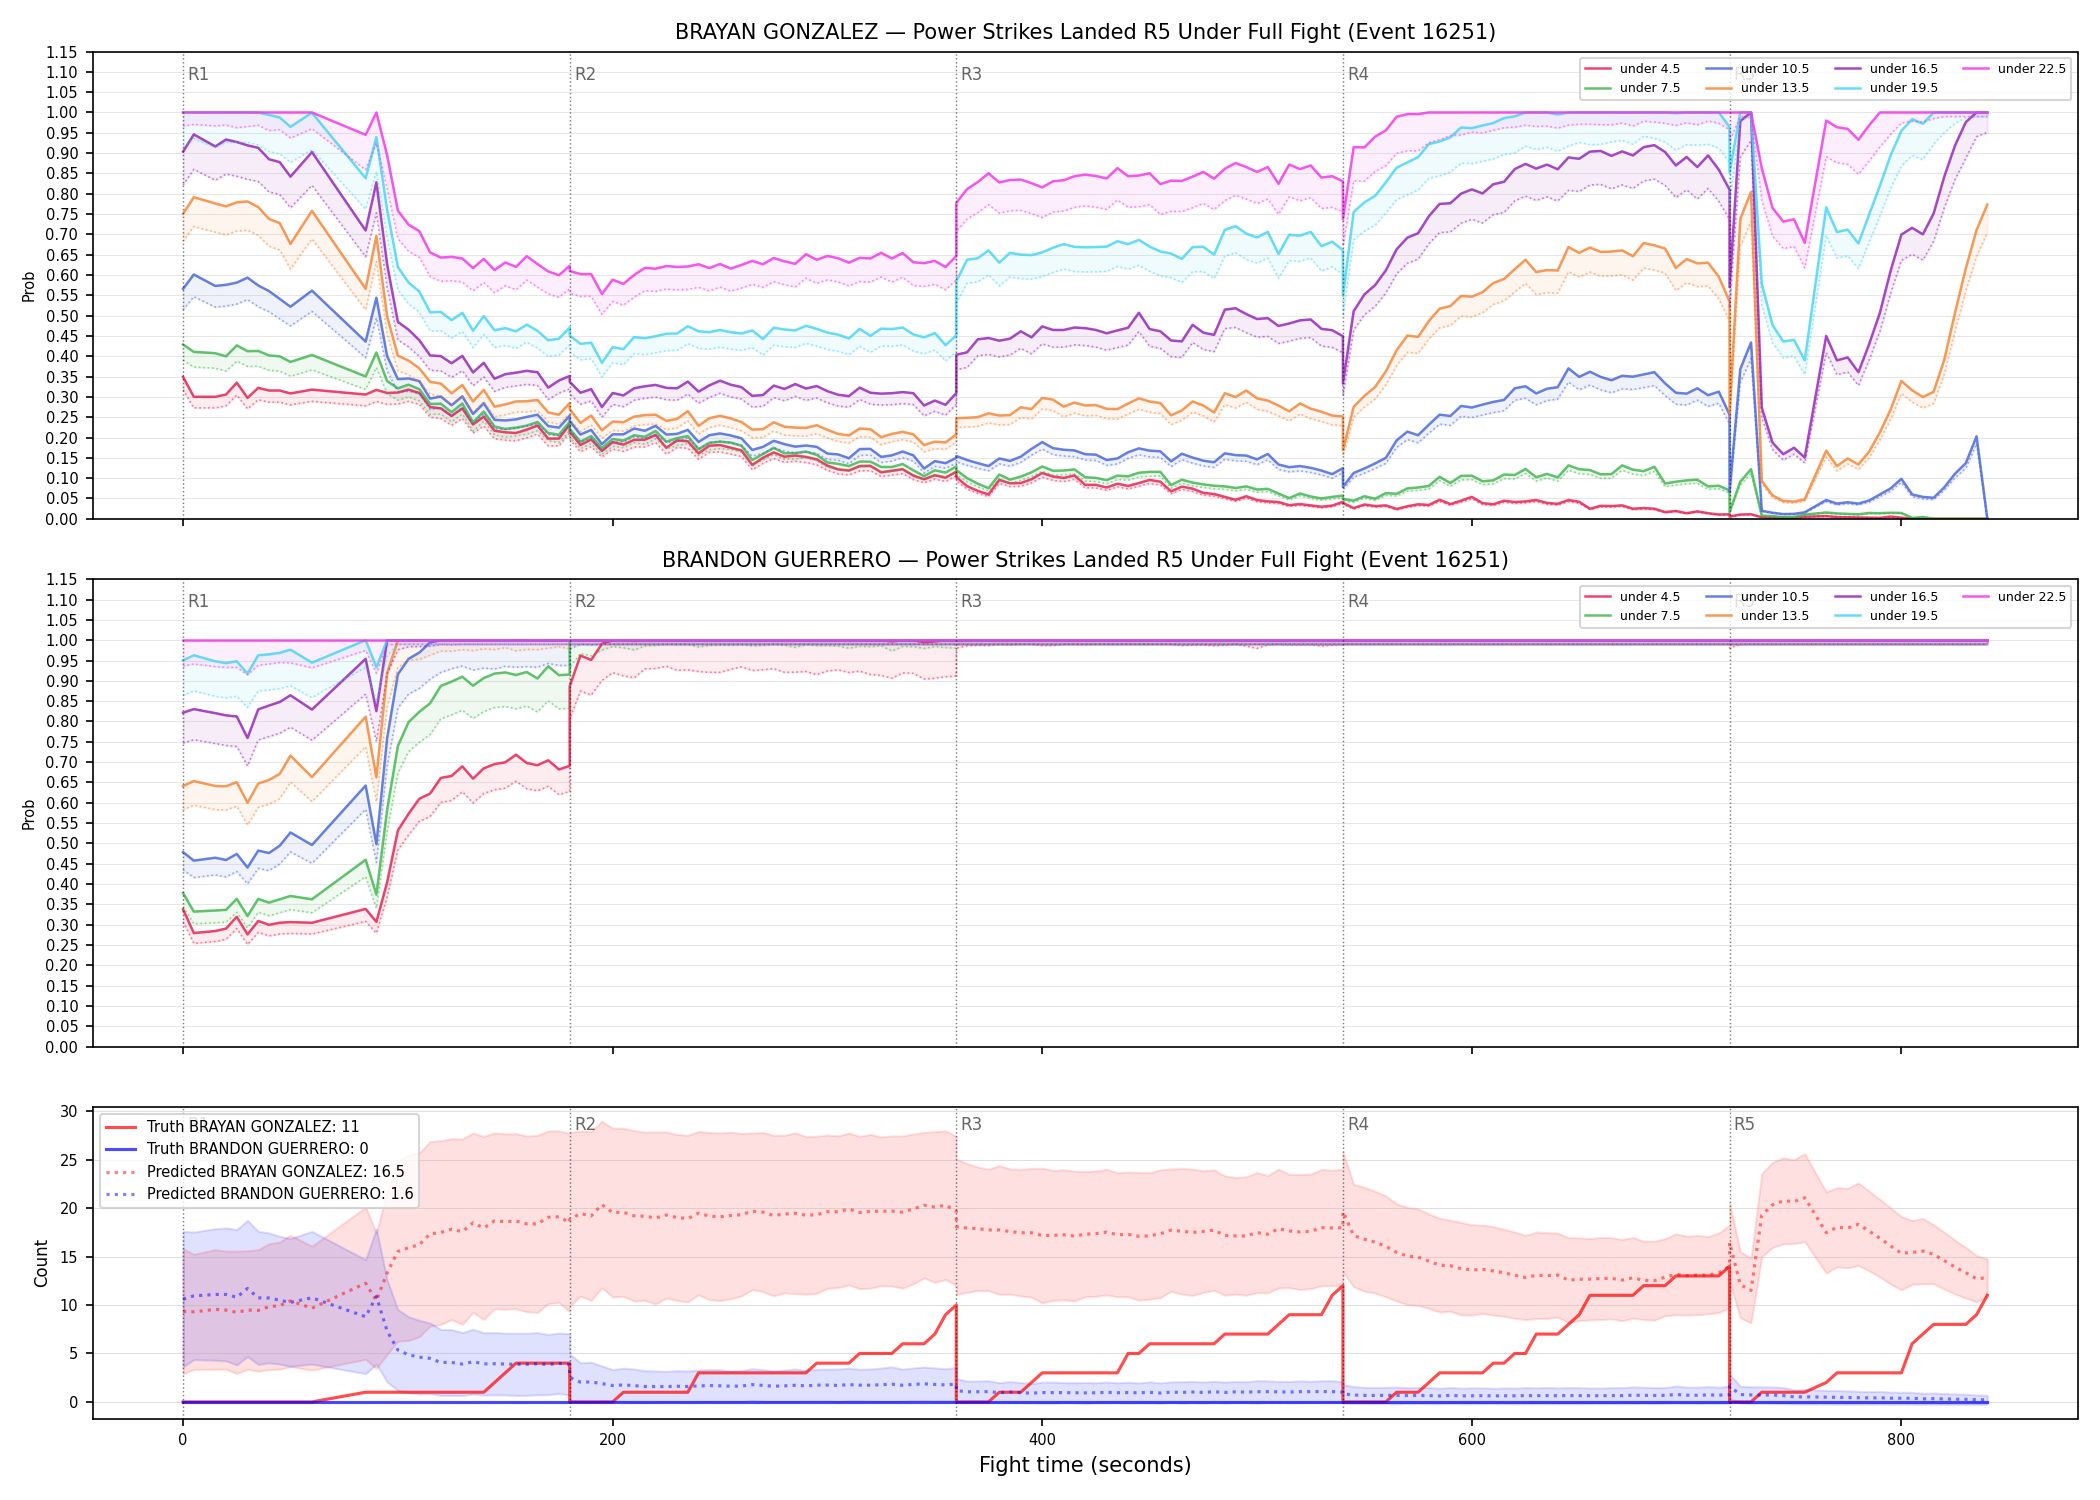Image resolution: width=2100 pixels, height=1500 pixels.
Task: Click R3 round marker in bottom count chart
Action: pos(971,1124)
